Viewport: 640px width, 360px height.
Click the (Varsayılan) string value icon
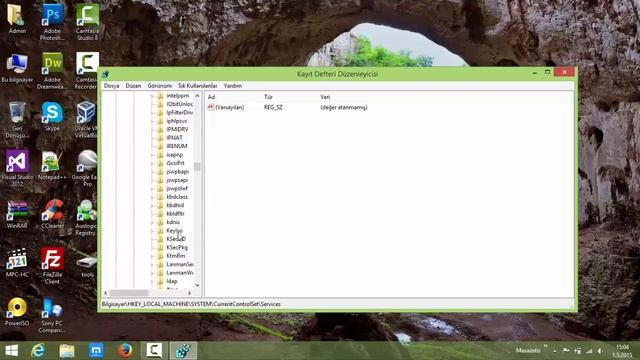[211, 107]
